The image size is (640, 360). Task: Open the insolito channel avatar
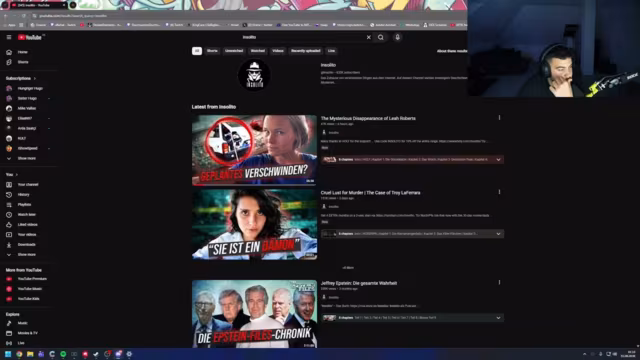point(254,75)
